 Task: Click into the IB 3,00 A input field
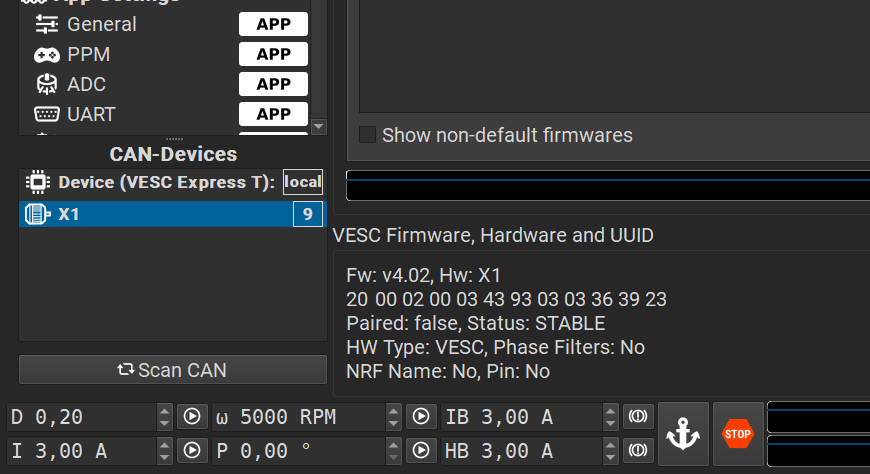pos(520,417)
